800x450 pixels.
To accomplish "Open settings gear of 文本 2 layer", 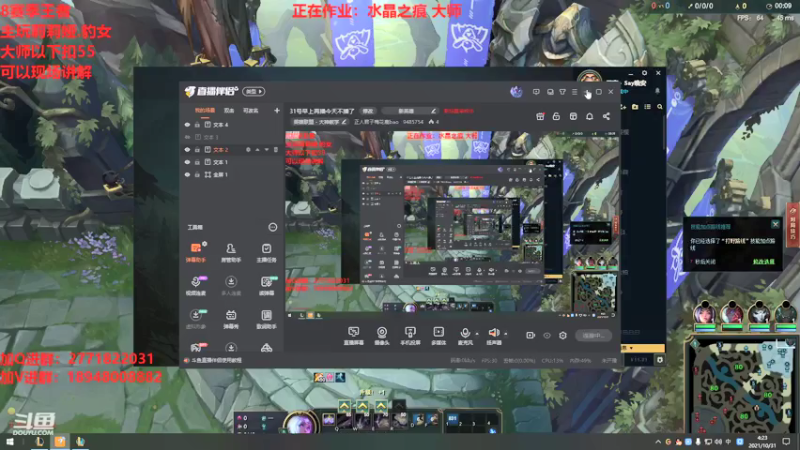I will (x=248, y=150).
